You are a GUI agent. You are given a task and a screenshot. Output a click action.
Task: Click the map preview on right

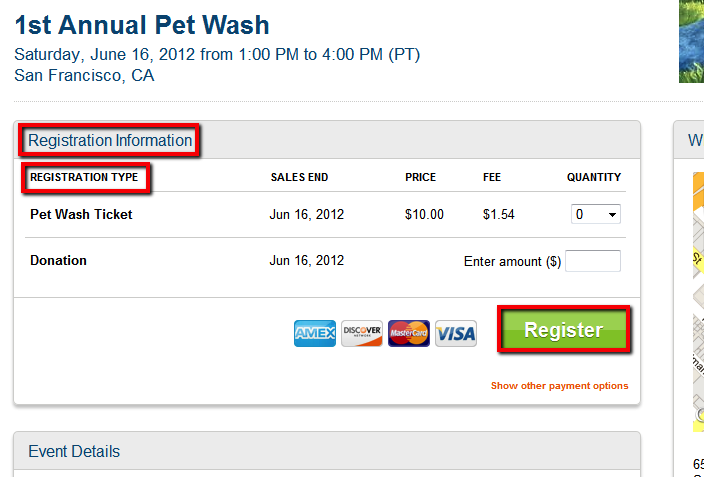(x=698, y=301)
